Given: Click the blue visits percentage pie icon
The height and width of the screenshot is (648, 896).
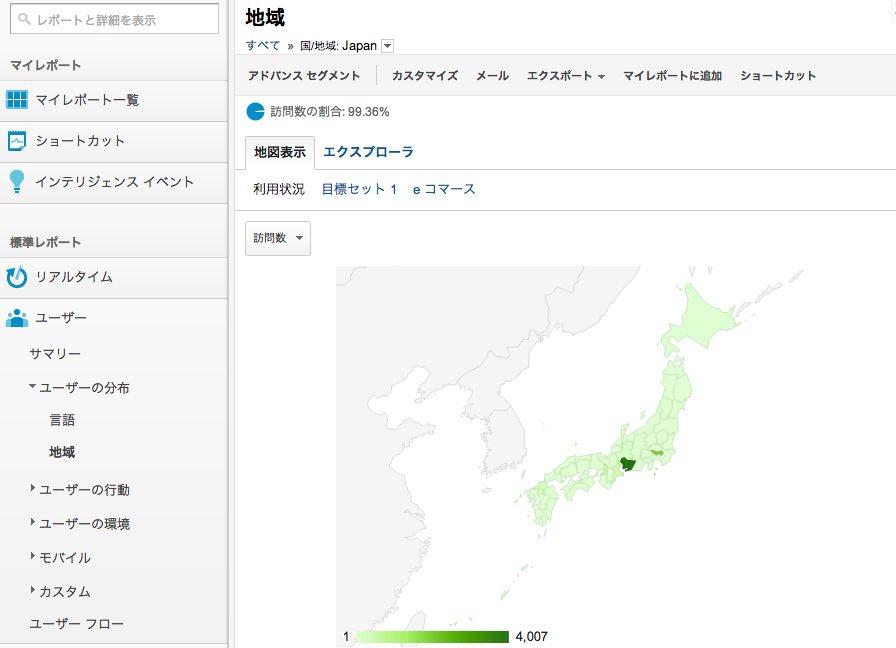Looking at the screenshot, I should pos(256,111).
